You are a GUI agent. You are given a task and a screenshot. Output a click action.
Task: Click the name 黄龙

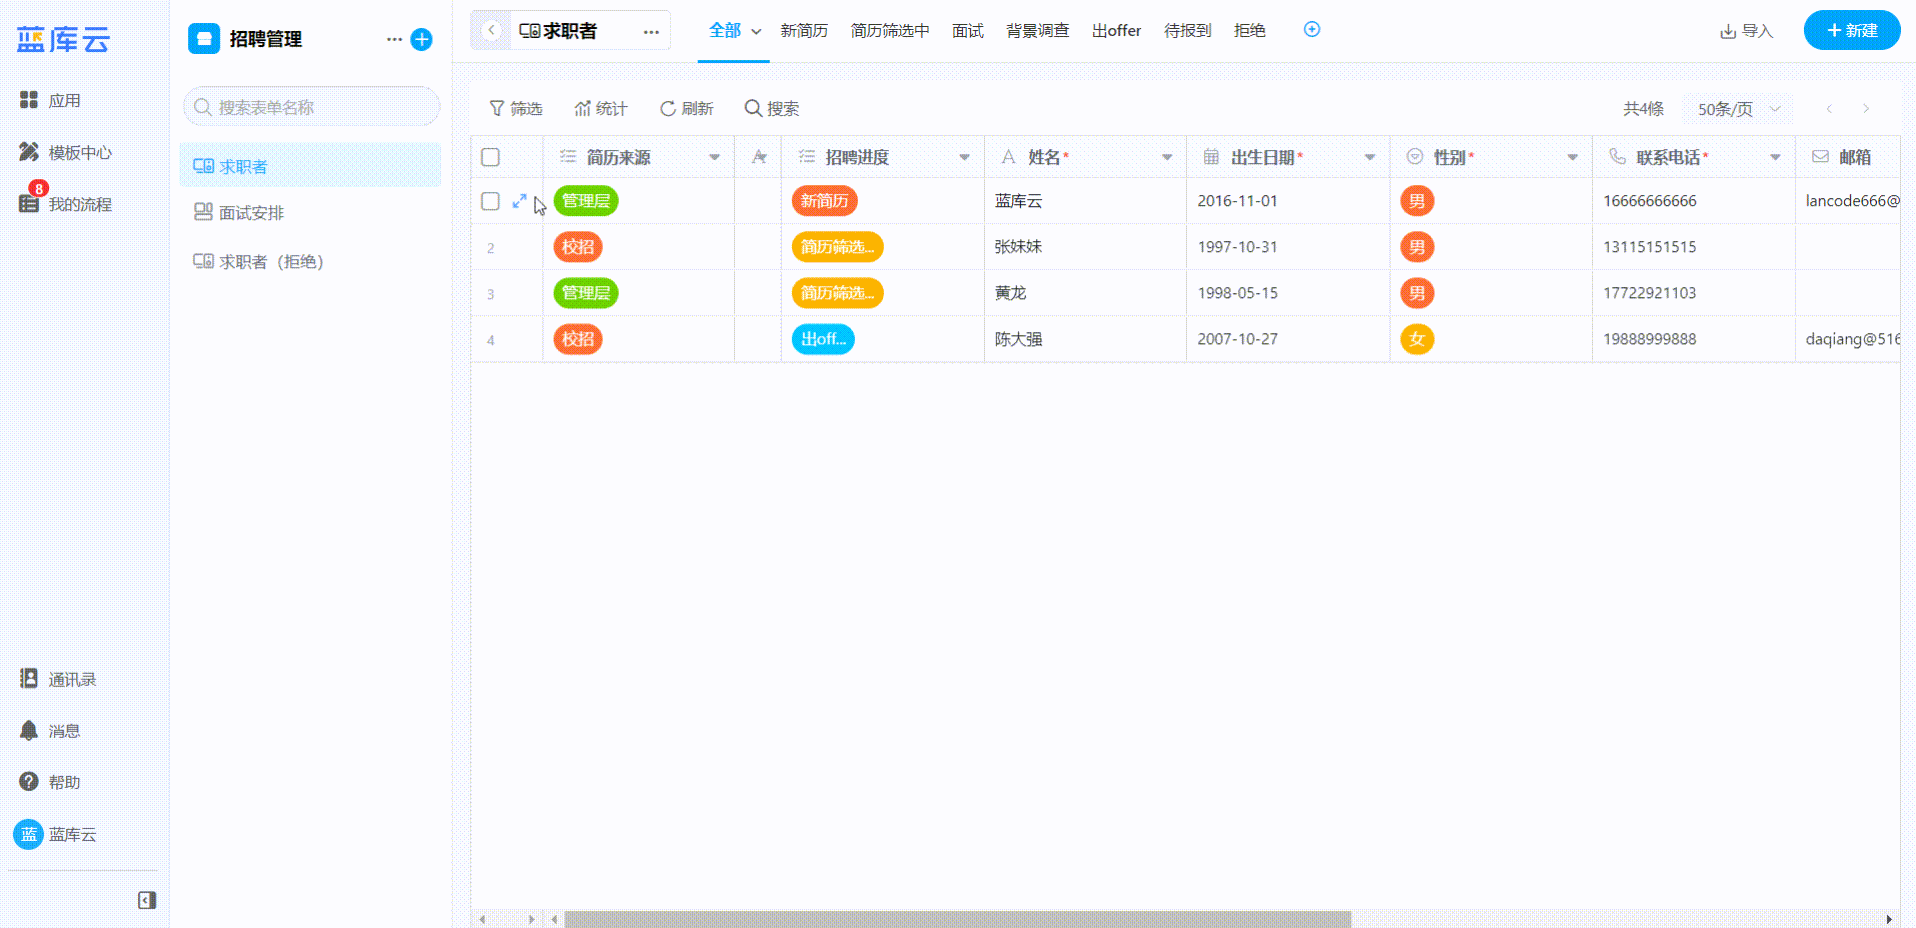(1010, 293)
